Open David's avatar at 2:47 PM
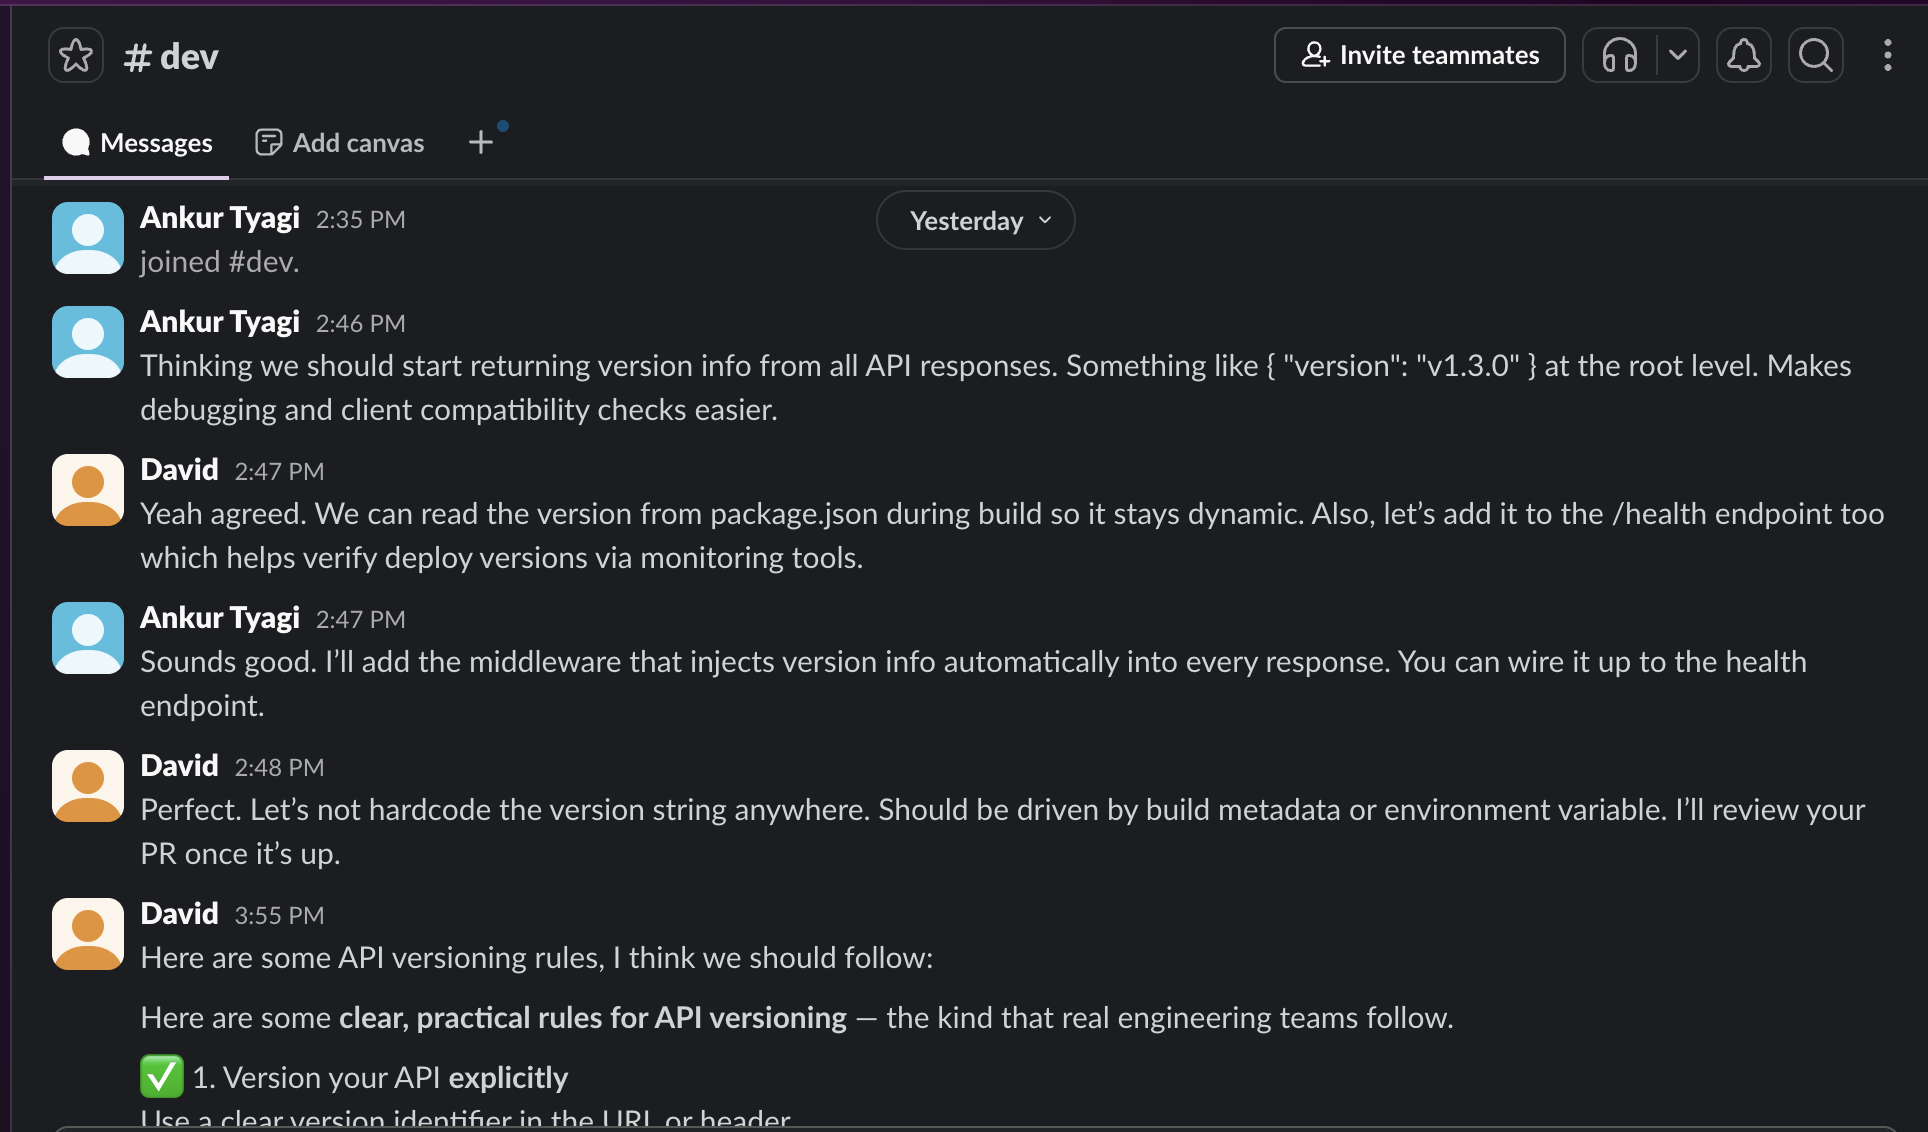Viewport: 1928px width, 1132px height. [88, 490]
